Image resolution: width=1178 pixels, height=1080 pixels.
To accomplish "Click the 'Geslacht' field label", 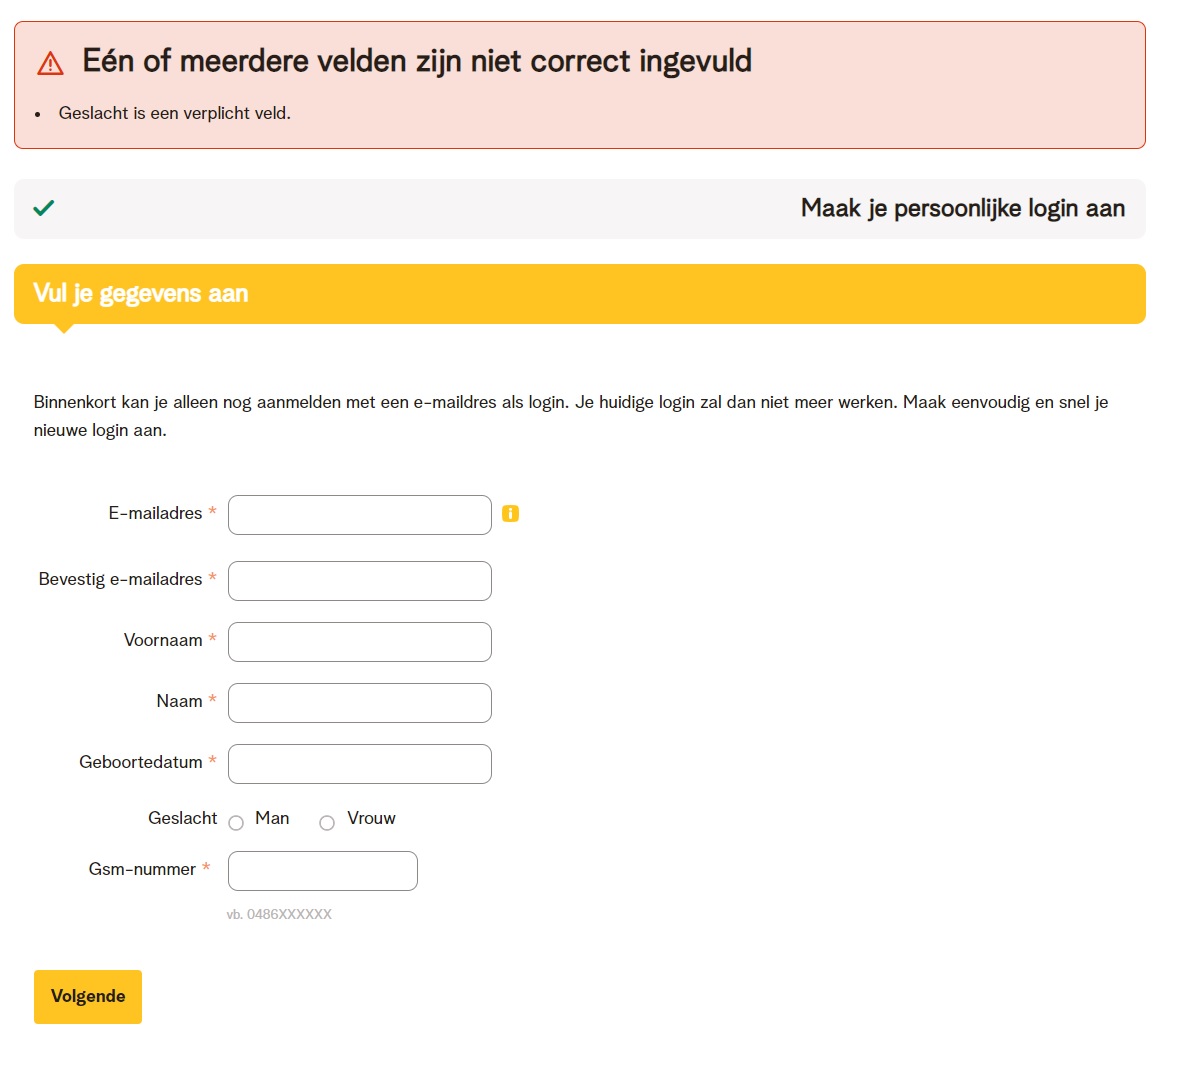I will (182, 818).
